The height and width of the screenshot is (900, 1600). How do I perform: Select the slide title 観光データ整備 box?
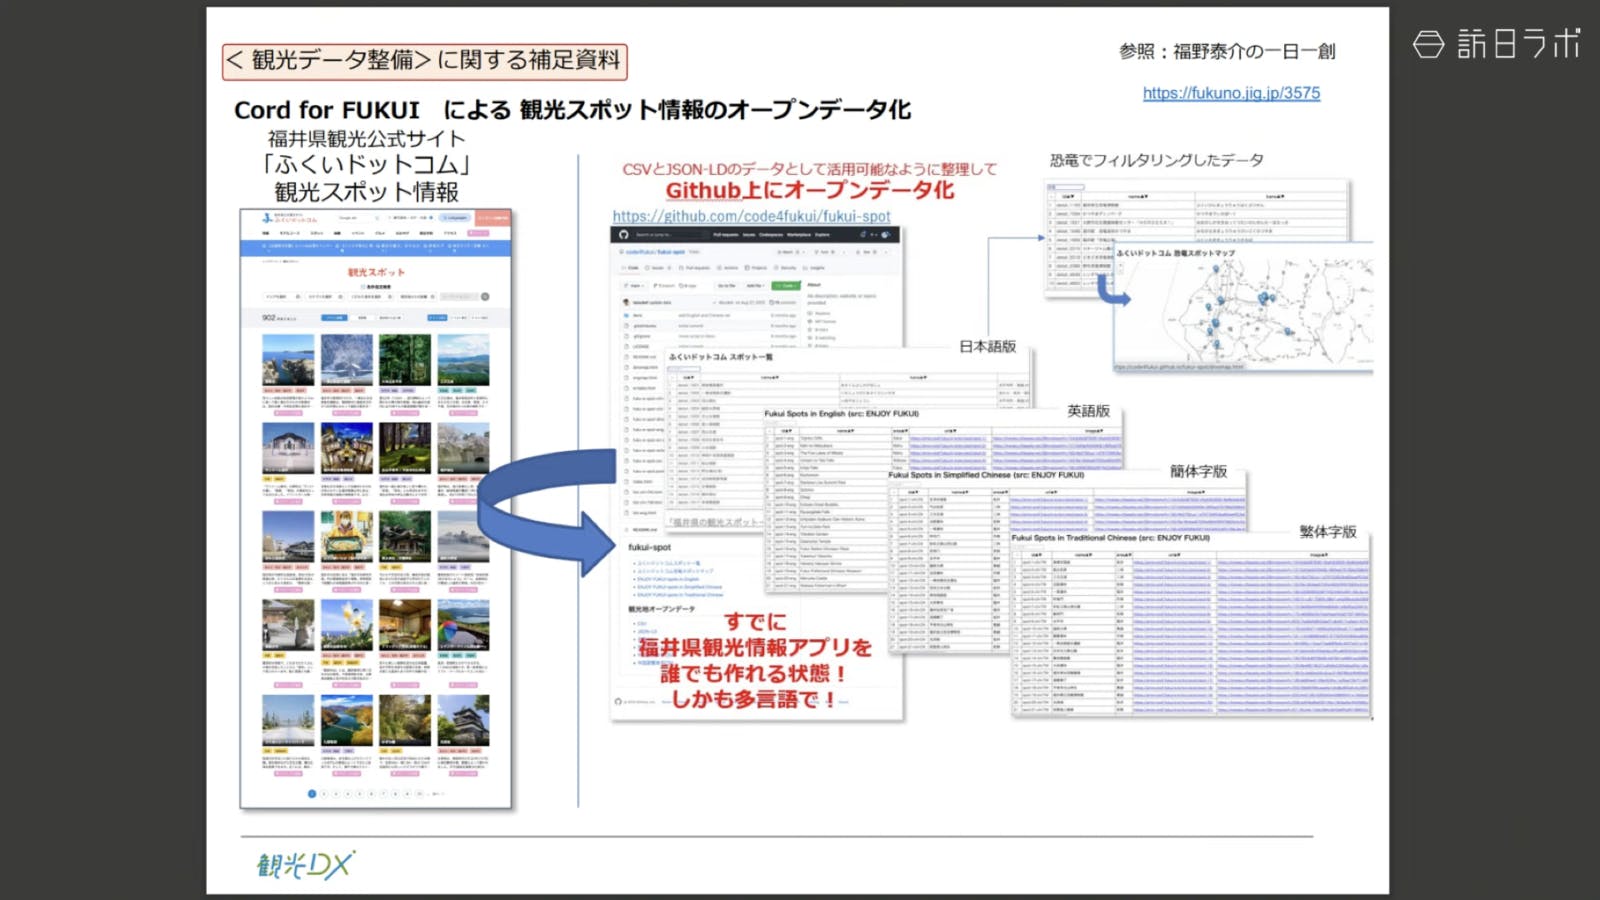425,61
